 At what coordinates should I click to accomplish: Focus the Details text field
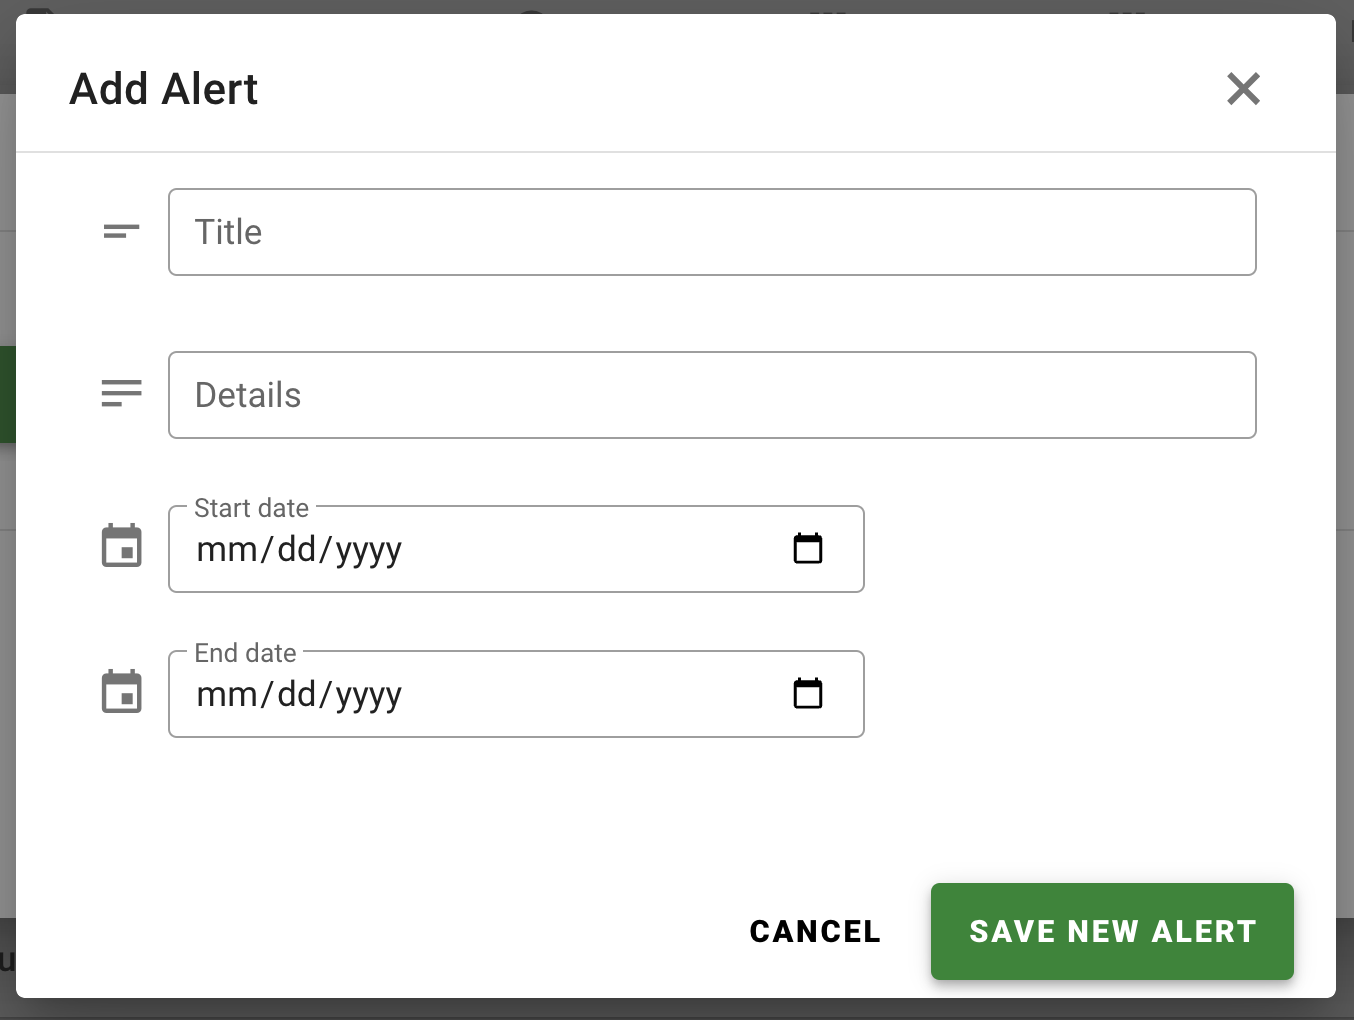(x=711, y=395)
